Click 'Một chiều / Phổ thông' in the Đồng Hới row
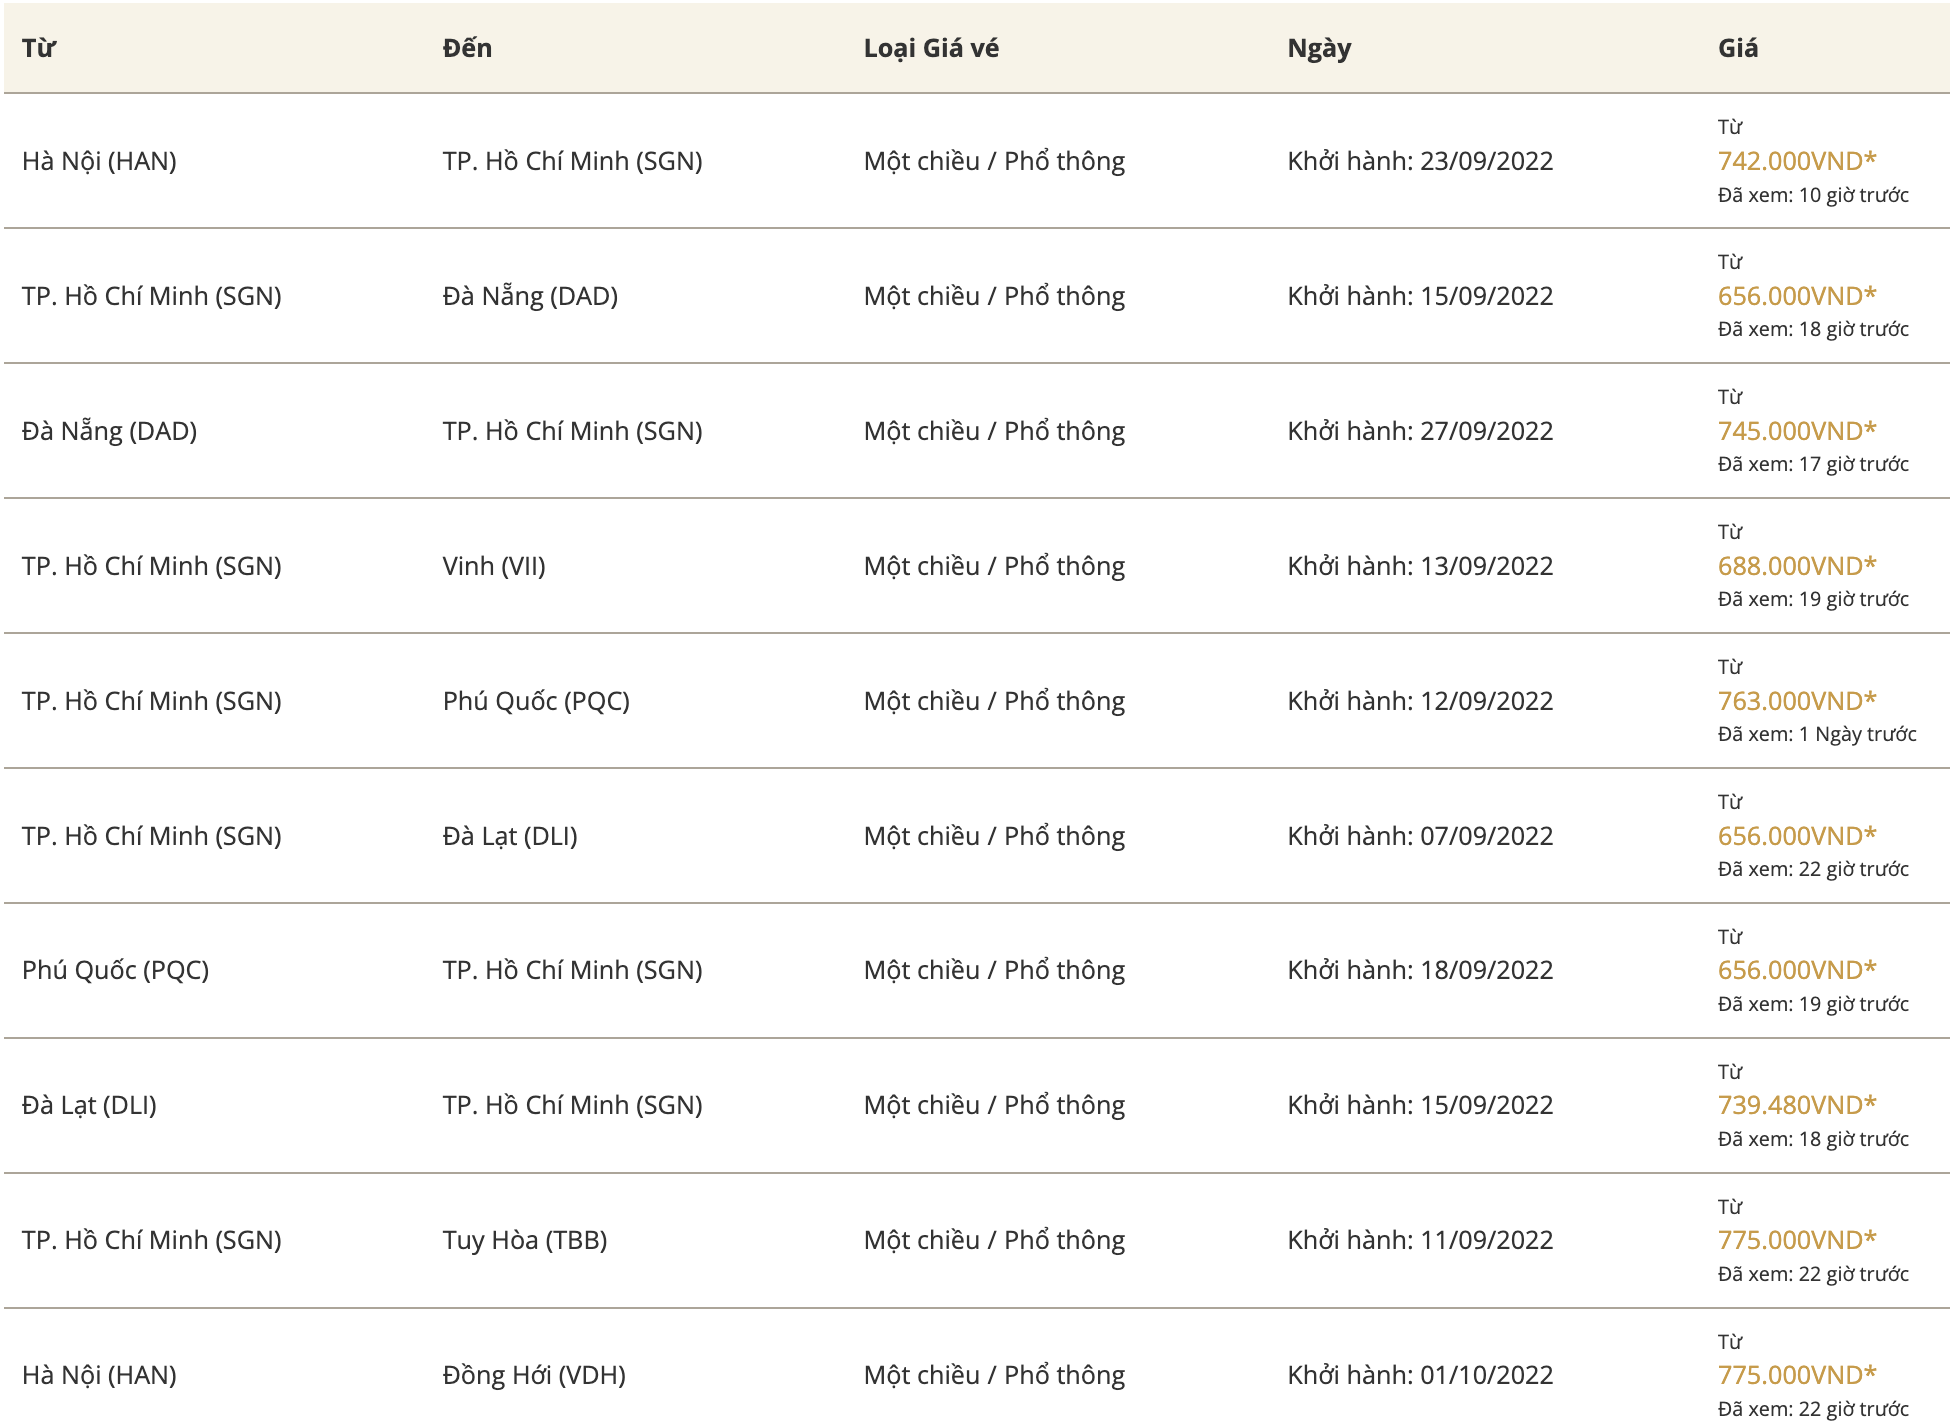The width and height of the screenshot is (1950, 1428). [x=994, y=1375]
